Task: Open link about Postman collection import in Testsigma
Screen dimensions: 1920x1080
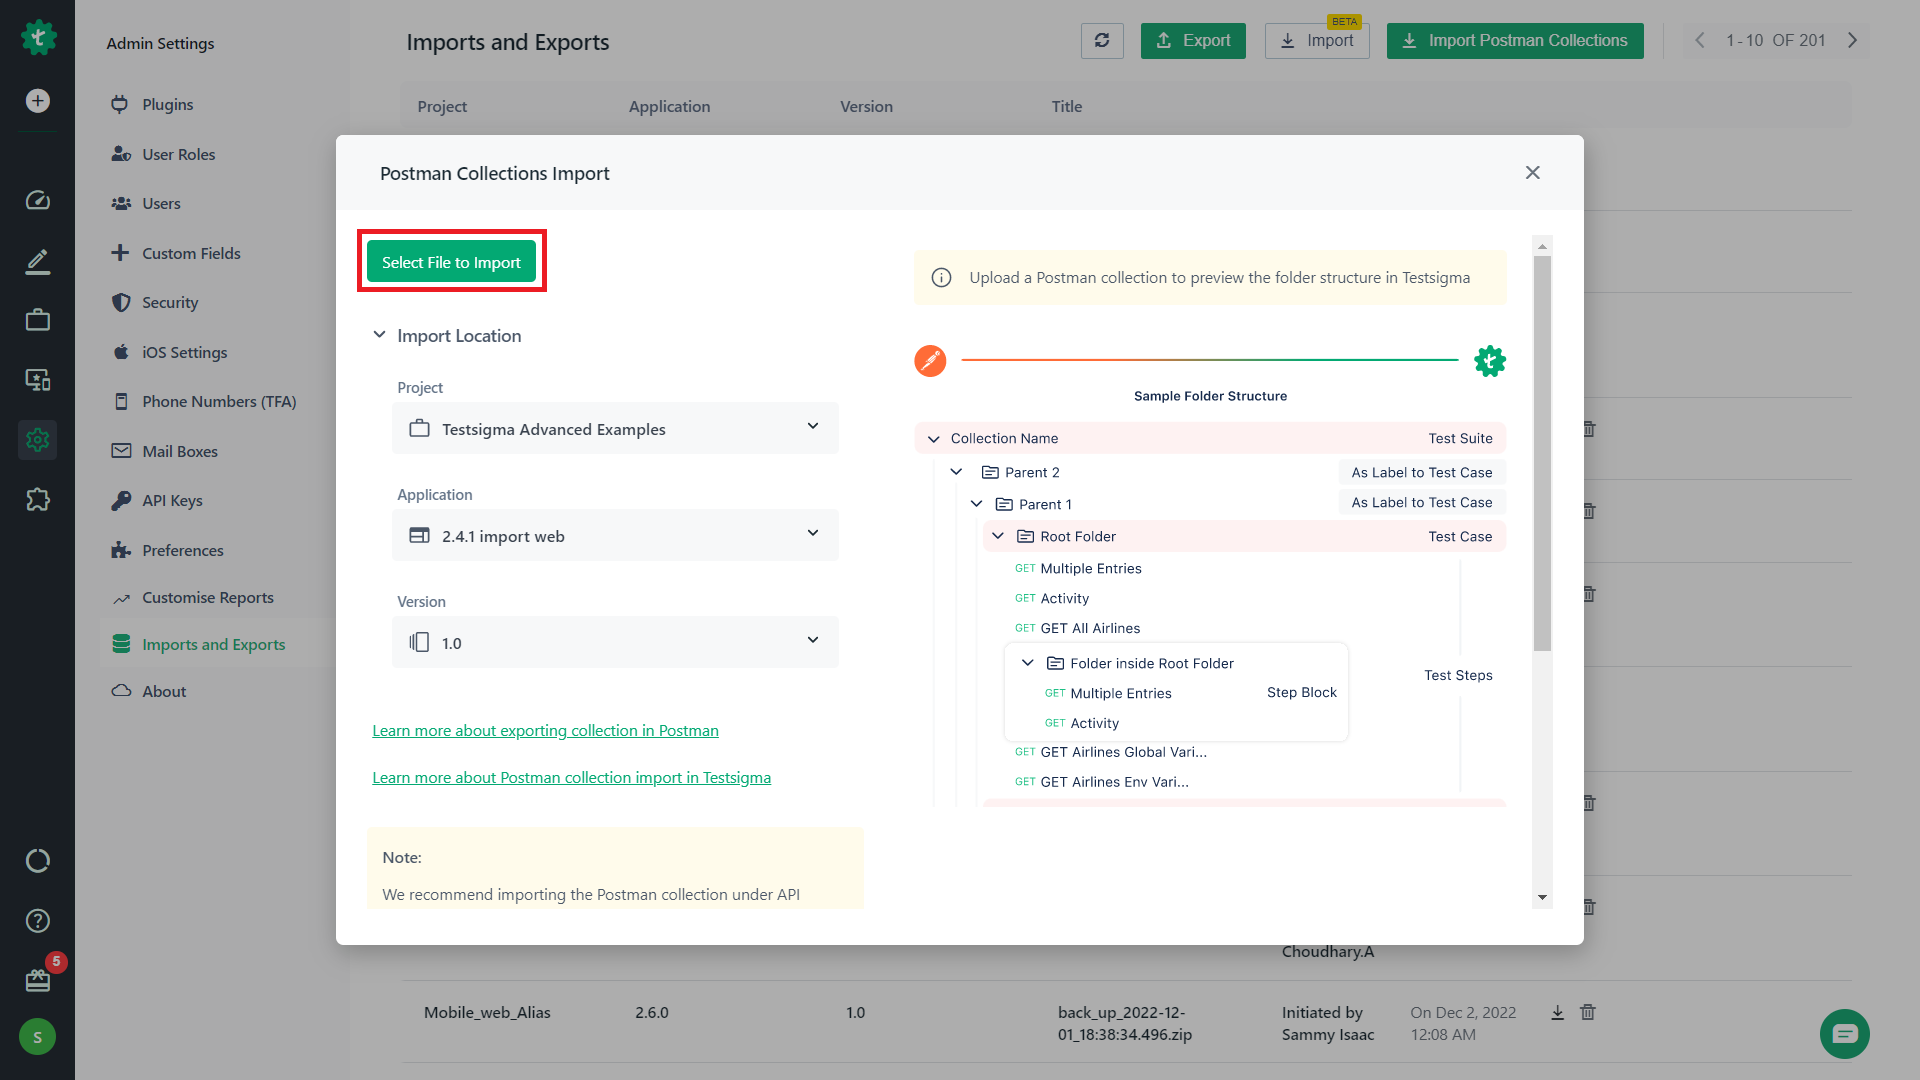Action: pyautogui.click(x=571, y=778)
